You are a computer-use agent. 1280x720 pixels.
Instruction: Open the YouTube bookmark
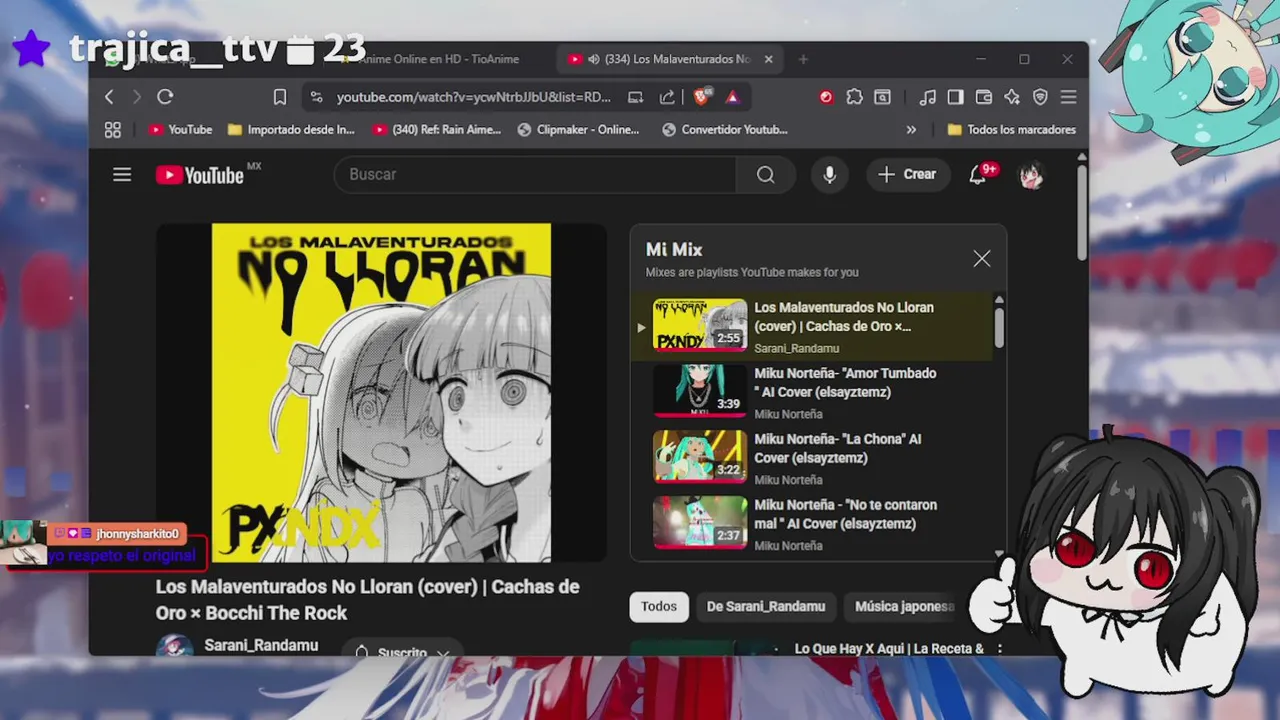[180, 130]
